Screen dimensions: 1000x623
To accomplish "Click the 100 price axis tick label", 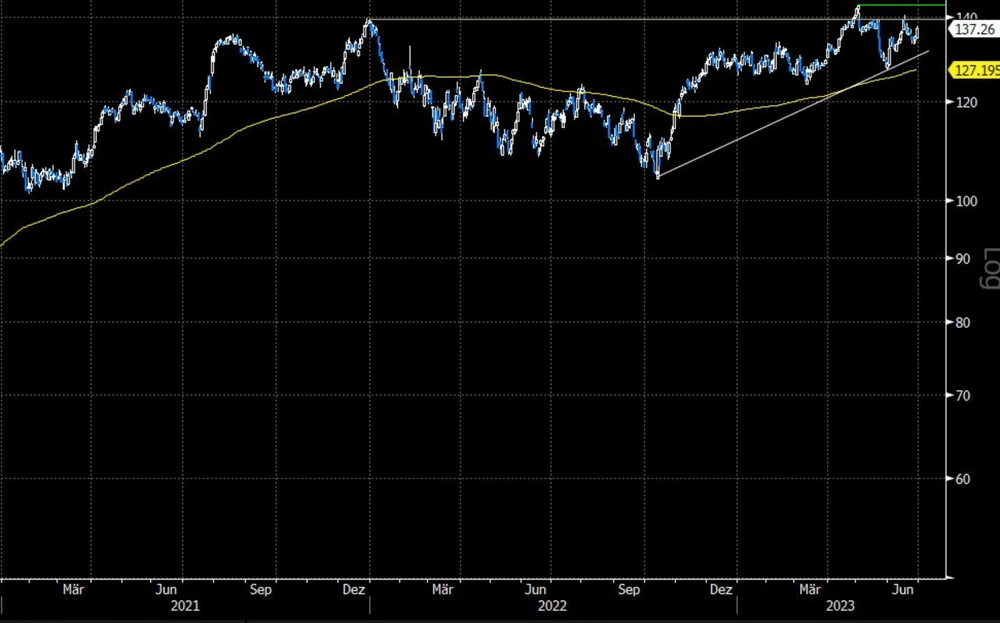I will 966,201.
